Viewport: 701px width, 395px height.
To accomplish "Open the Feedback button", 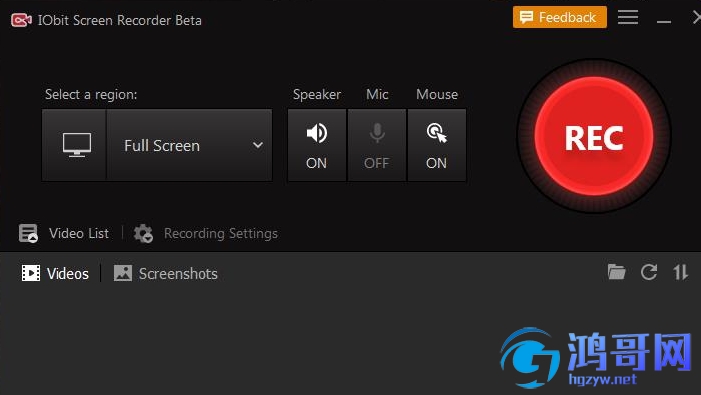I will pyautogui.click(x=560, y=17).
